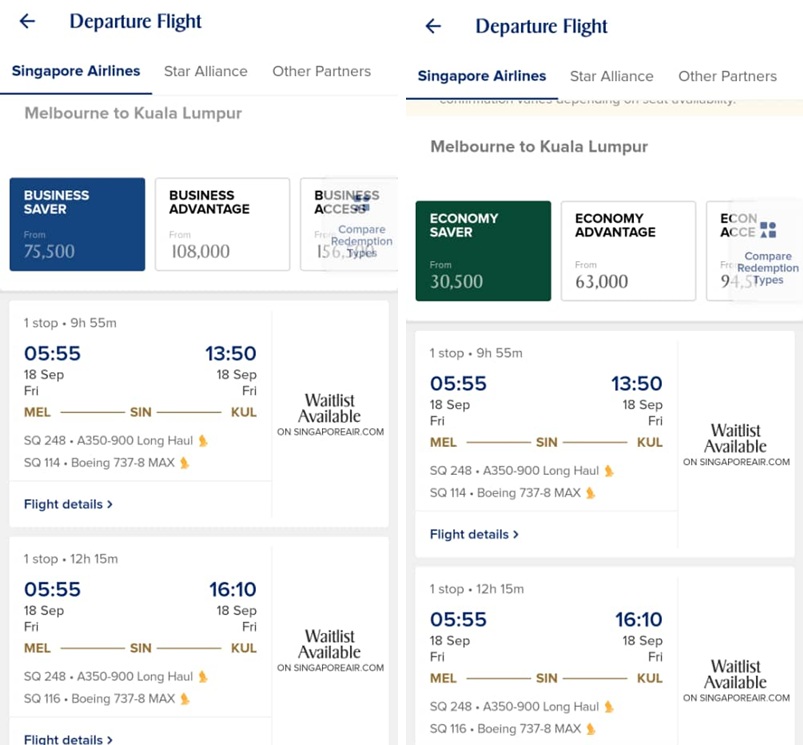803x745 pixels.
Task: Click info icon beside Economy SQ 114 Boeing 737-8
Action: [x=590, y=493]
